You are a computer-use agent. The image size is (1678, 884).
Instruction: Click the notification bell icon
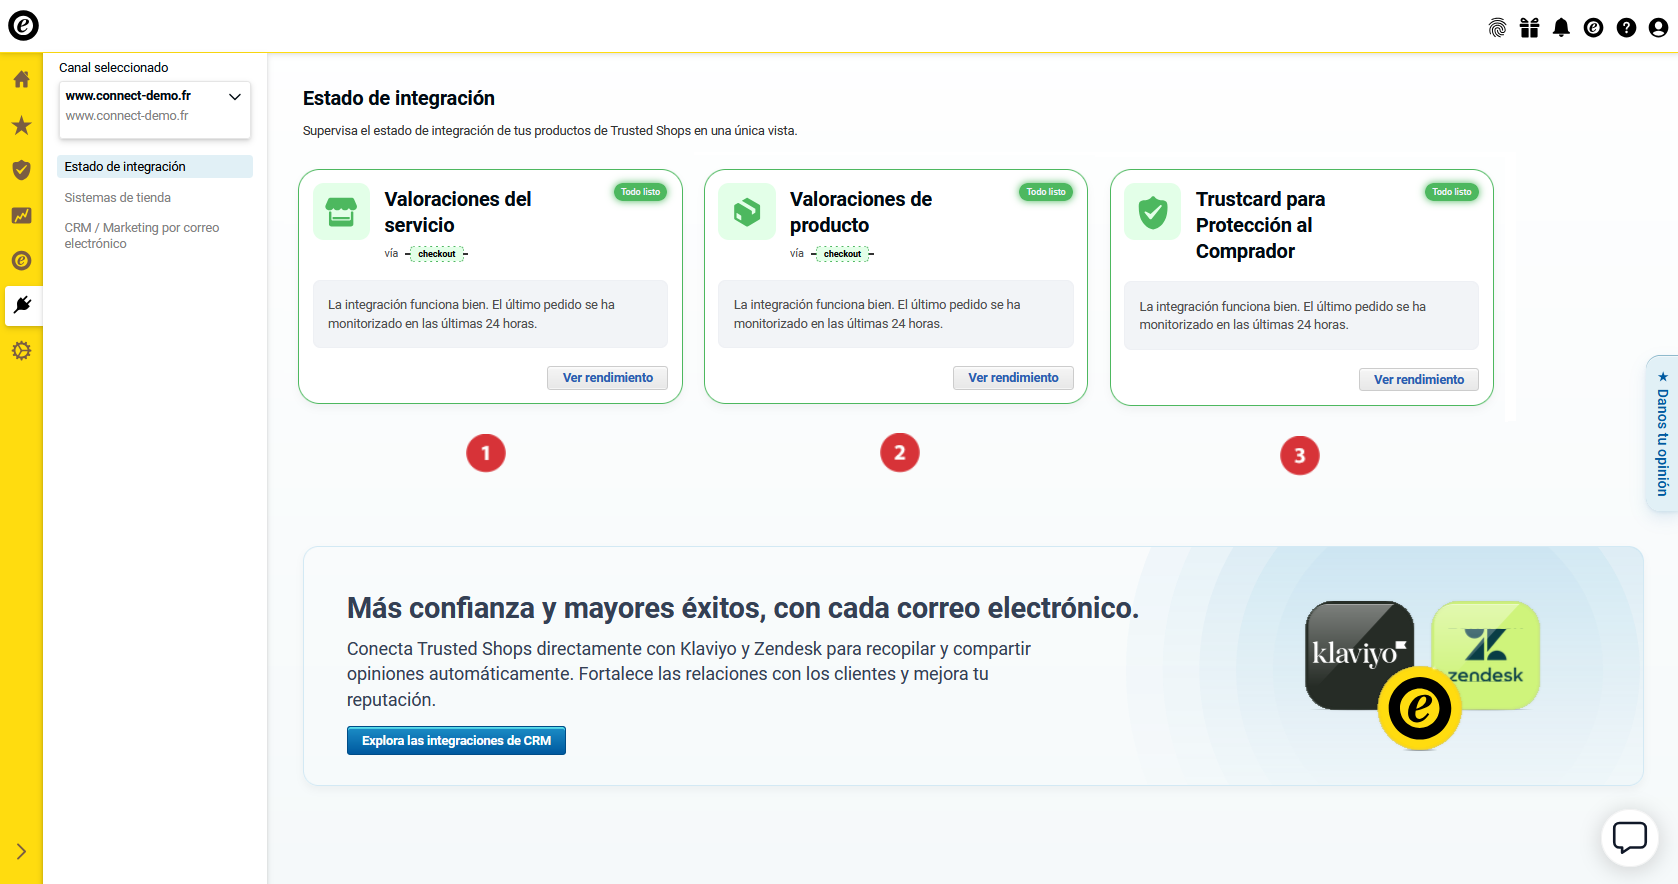point(1561,28)
